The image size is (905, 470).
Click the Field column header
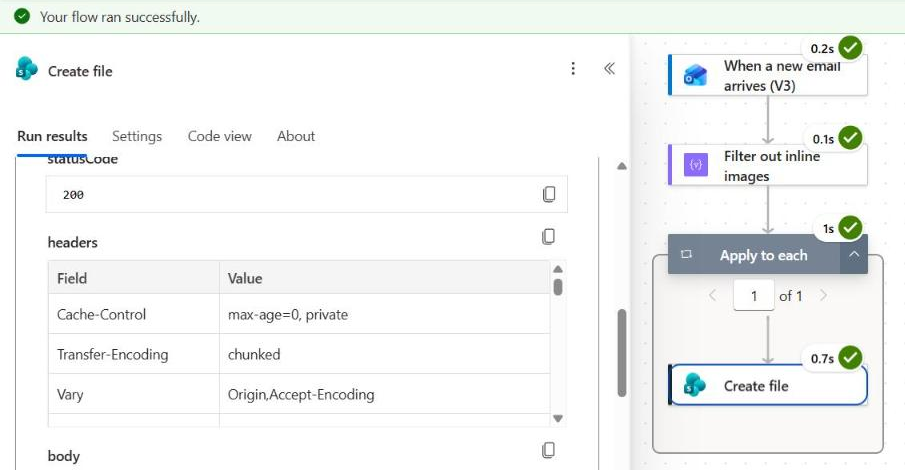coord(133,278)
